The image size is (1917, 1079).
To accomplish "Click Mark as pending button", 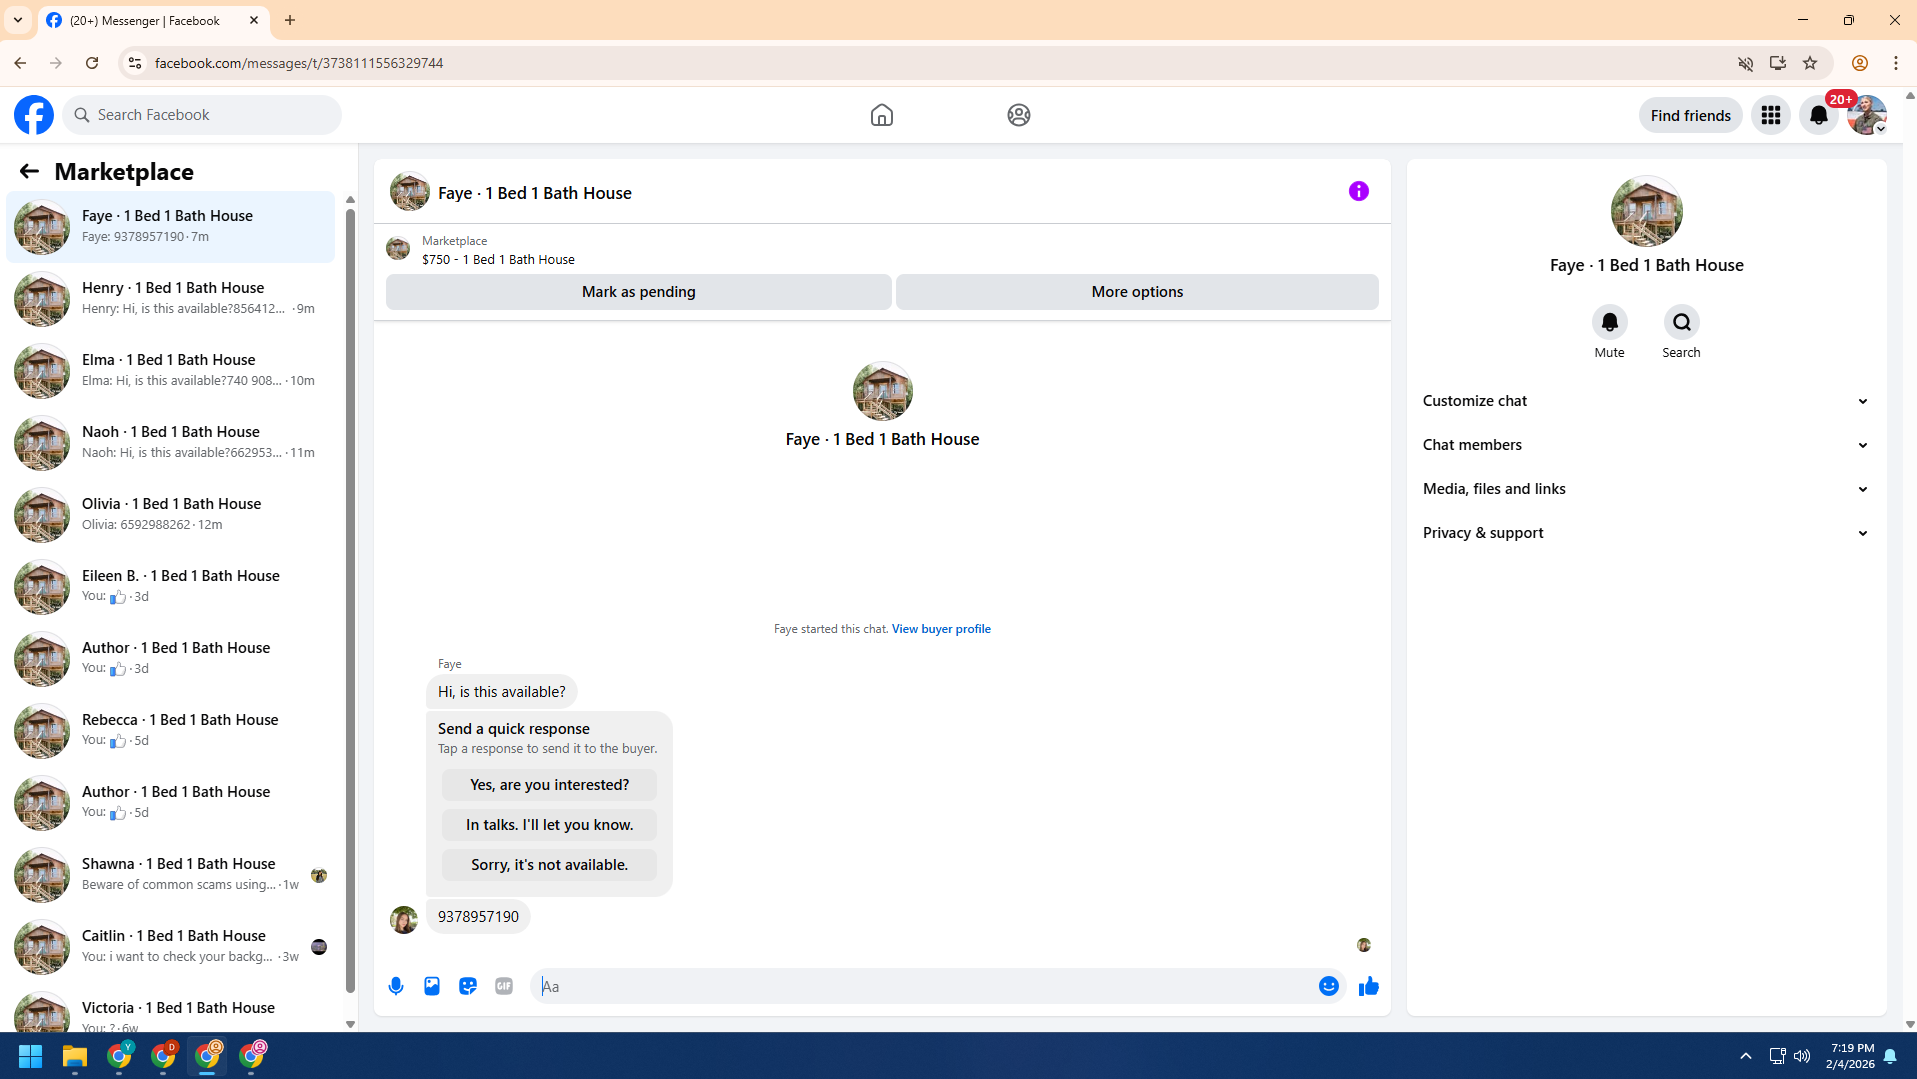I will (x=638, y=292).
